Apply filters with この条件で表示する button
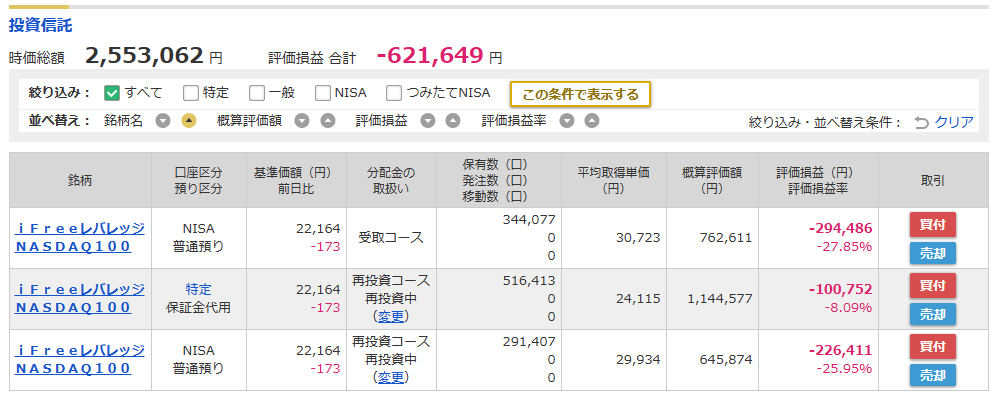The image size is (995, 393). 580,95
